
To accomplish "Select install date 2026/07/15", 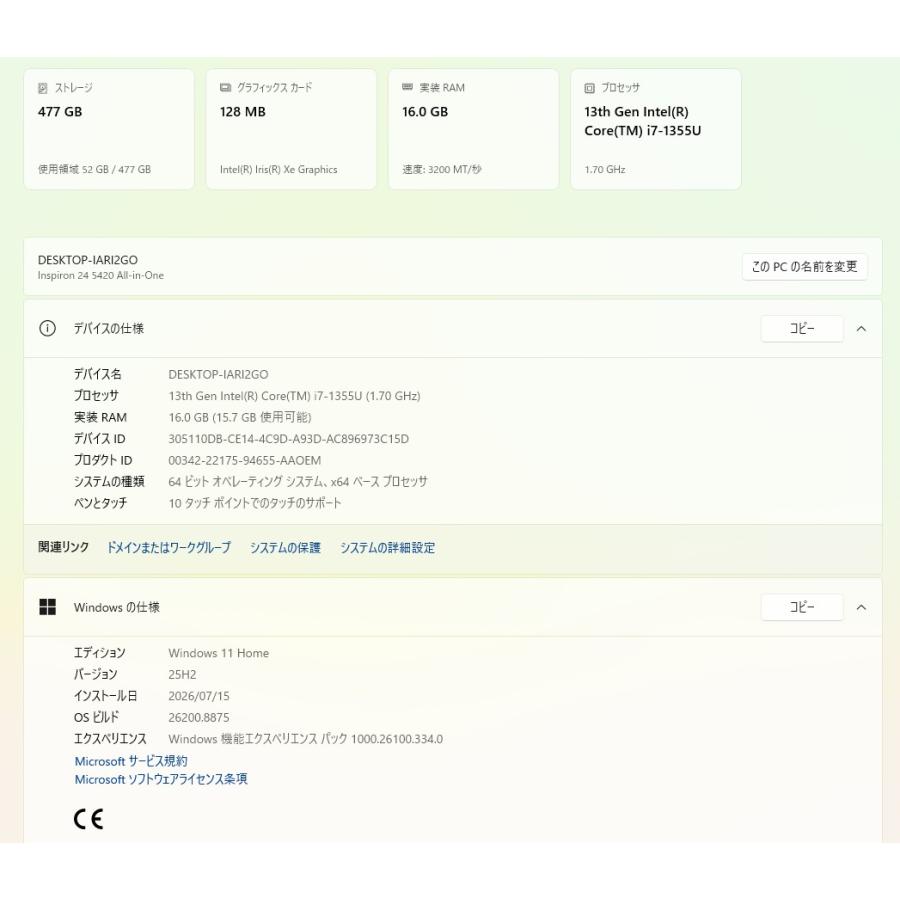I will (199, 696).
